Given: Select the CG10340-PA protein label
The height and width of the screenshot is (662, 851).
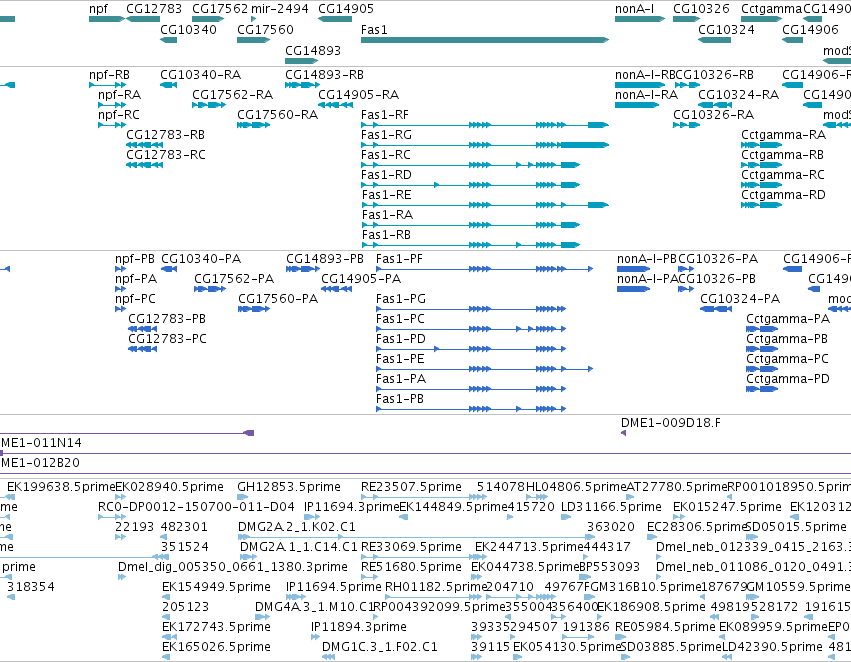Looking at the screenshot, I should tap(201, 259).
